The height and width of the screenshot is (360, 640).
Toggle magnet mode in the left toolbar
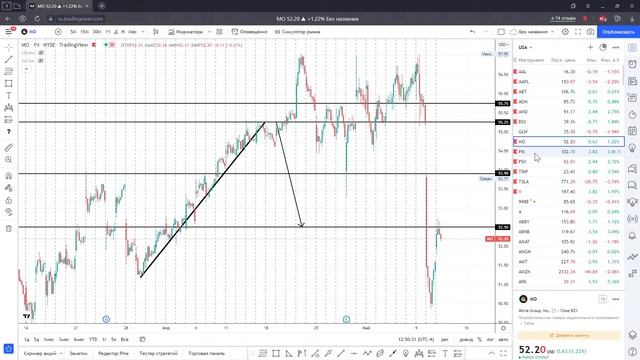(x=9, y=176)
